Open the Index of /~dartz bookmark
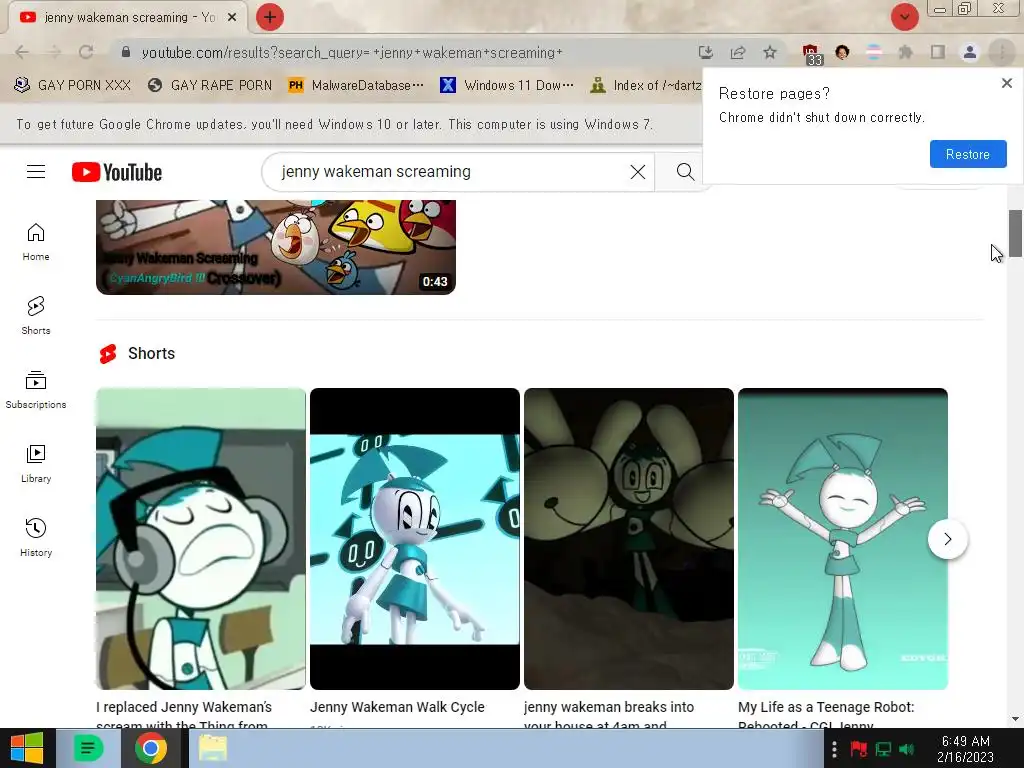1024x768 pixels. click(x=645, y=85)
